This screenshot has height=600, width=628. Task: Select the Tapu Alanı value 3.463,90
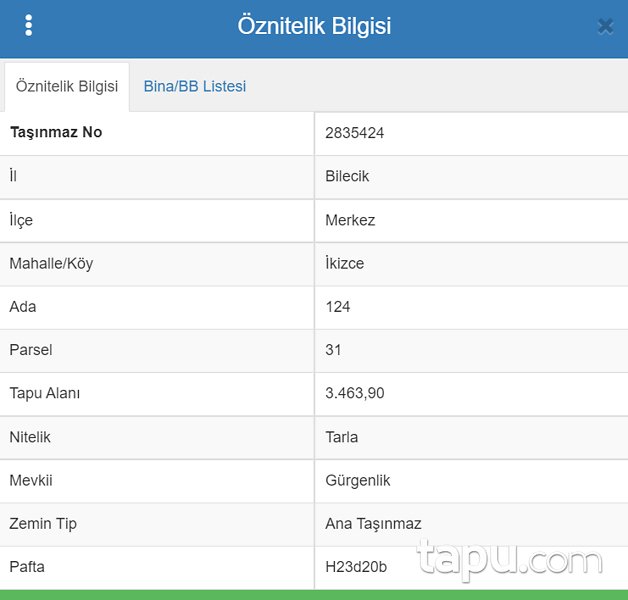(x=354, y=393)
